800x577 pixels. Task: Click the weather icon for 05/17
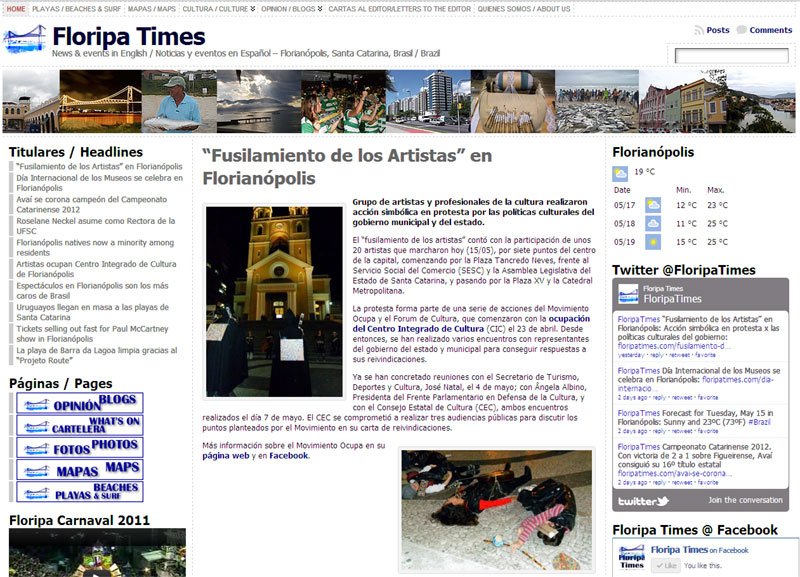(653, 205)
